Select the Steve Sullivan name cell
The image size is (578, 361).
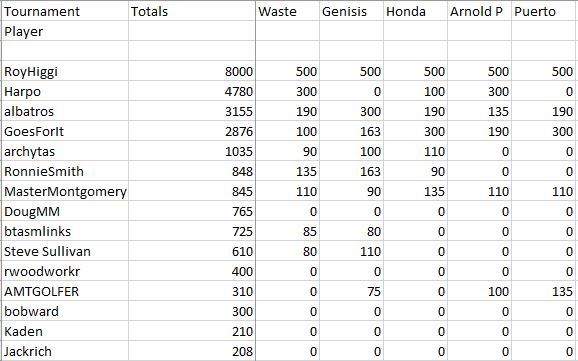[65, 251]
